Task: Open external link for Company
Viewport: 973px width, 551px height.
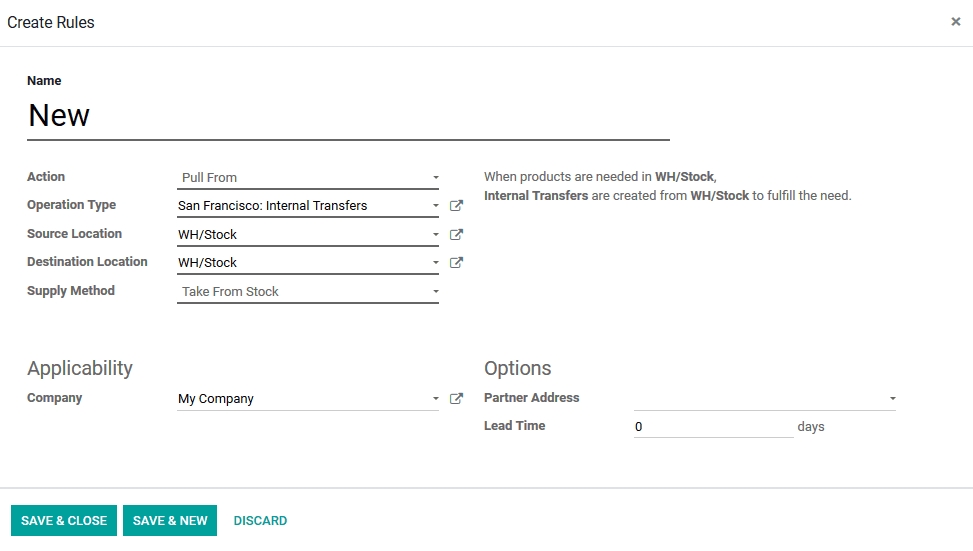Action: pos(456,399)
